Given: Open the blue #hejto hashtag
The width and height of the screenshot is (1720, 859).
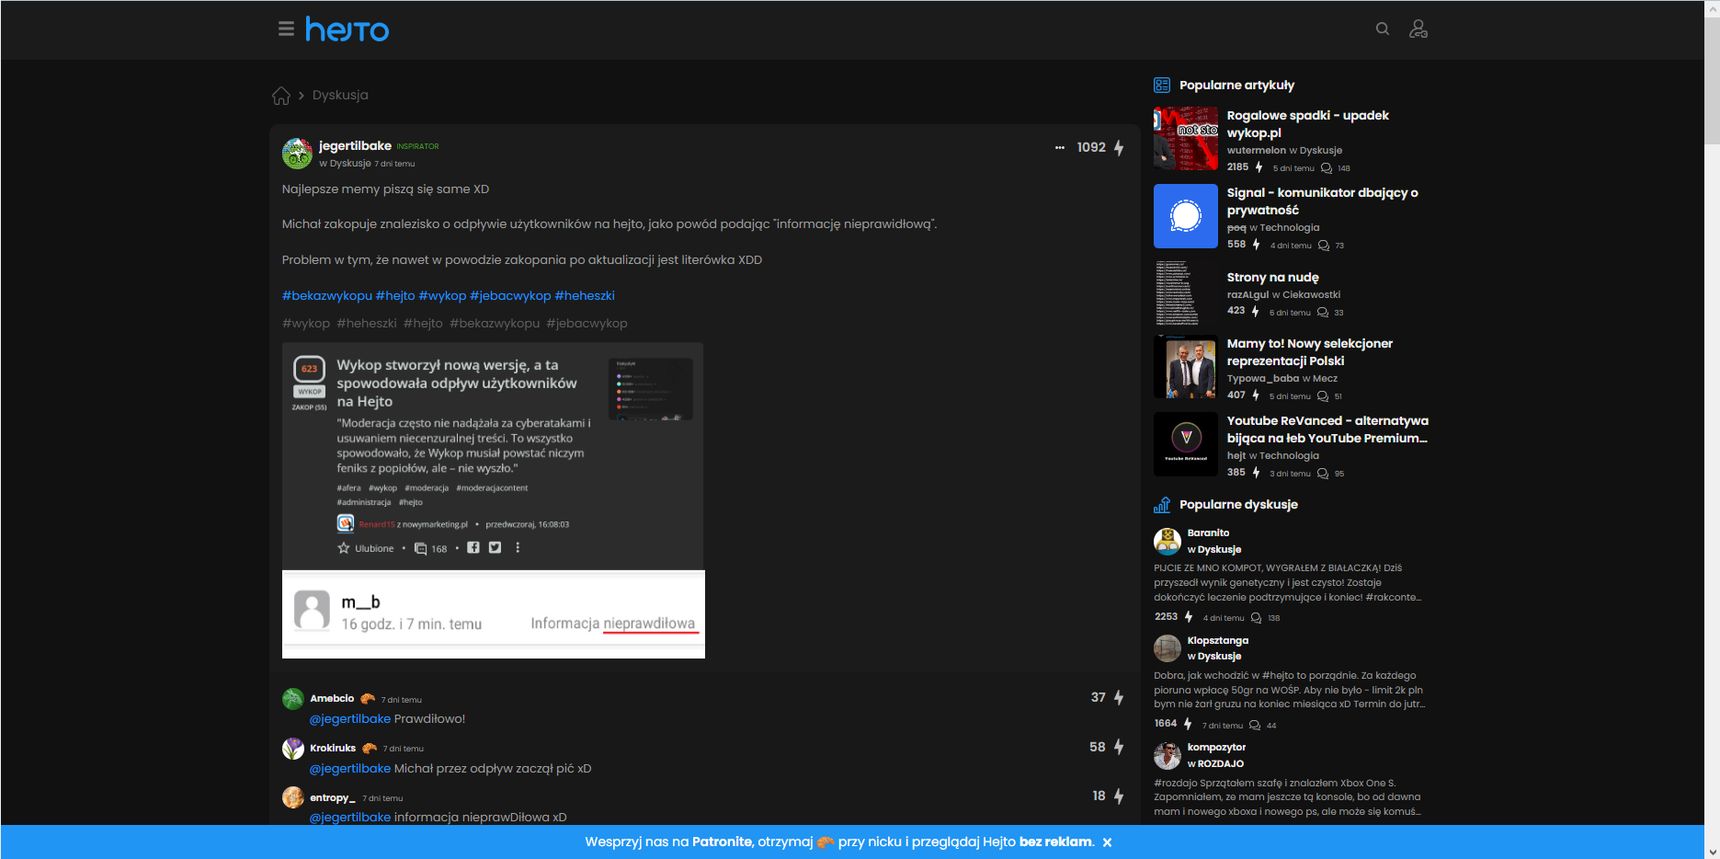Looking at the screenshot, I should 395,296.
